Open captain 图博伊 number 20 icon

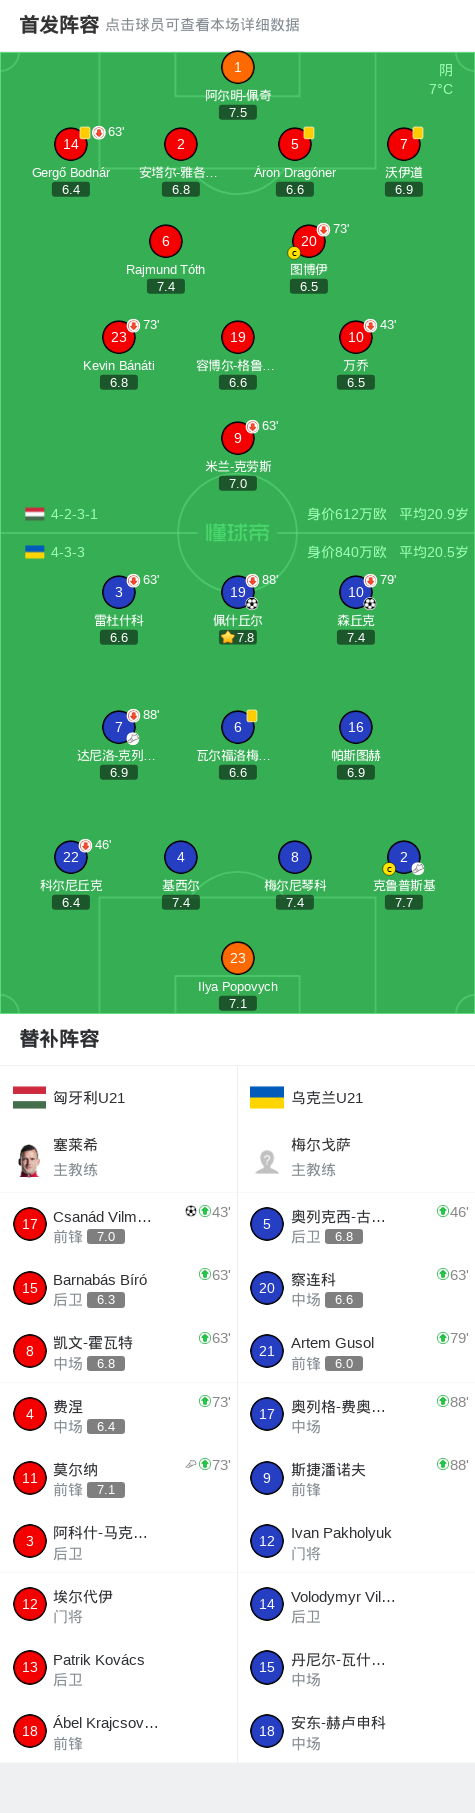309,241
